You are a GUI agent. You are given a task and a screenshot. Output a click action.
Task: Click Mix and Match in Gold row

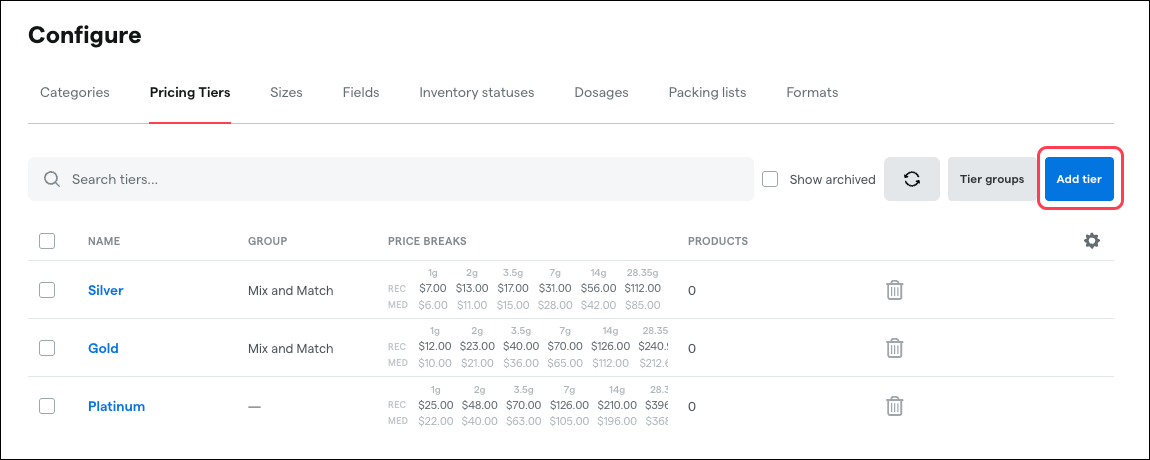pyautogui.click(x=290, y=348)
